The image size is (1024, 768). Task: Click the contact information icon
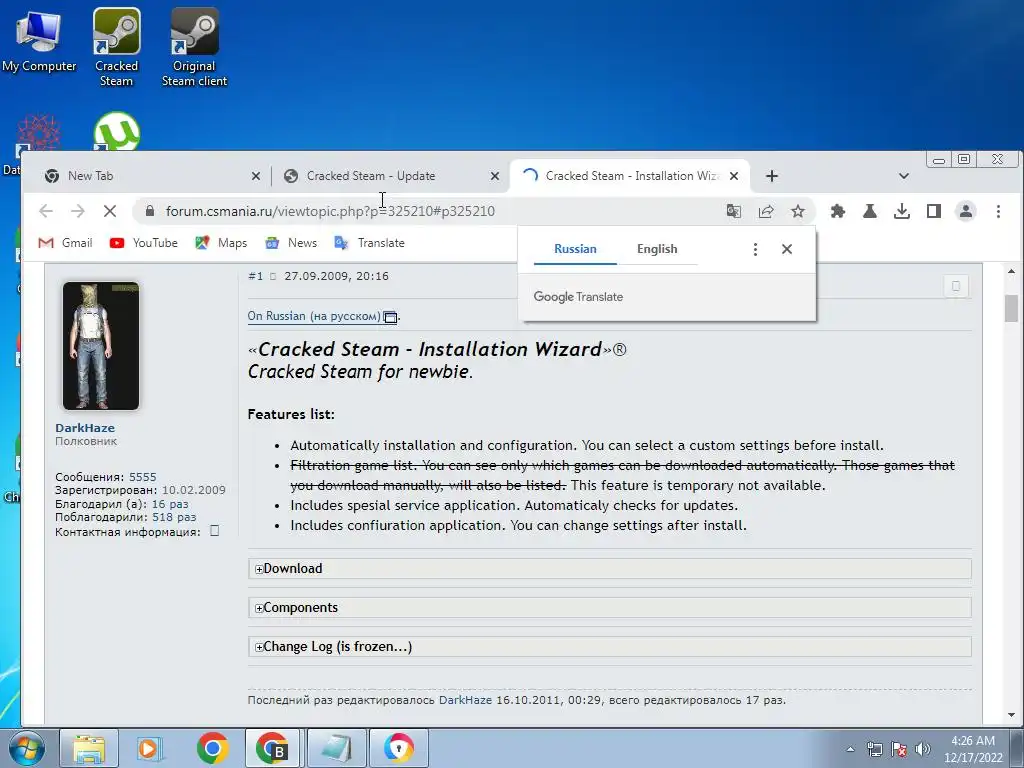[214, 531]
